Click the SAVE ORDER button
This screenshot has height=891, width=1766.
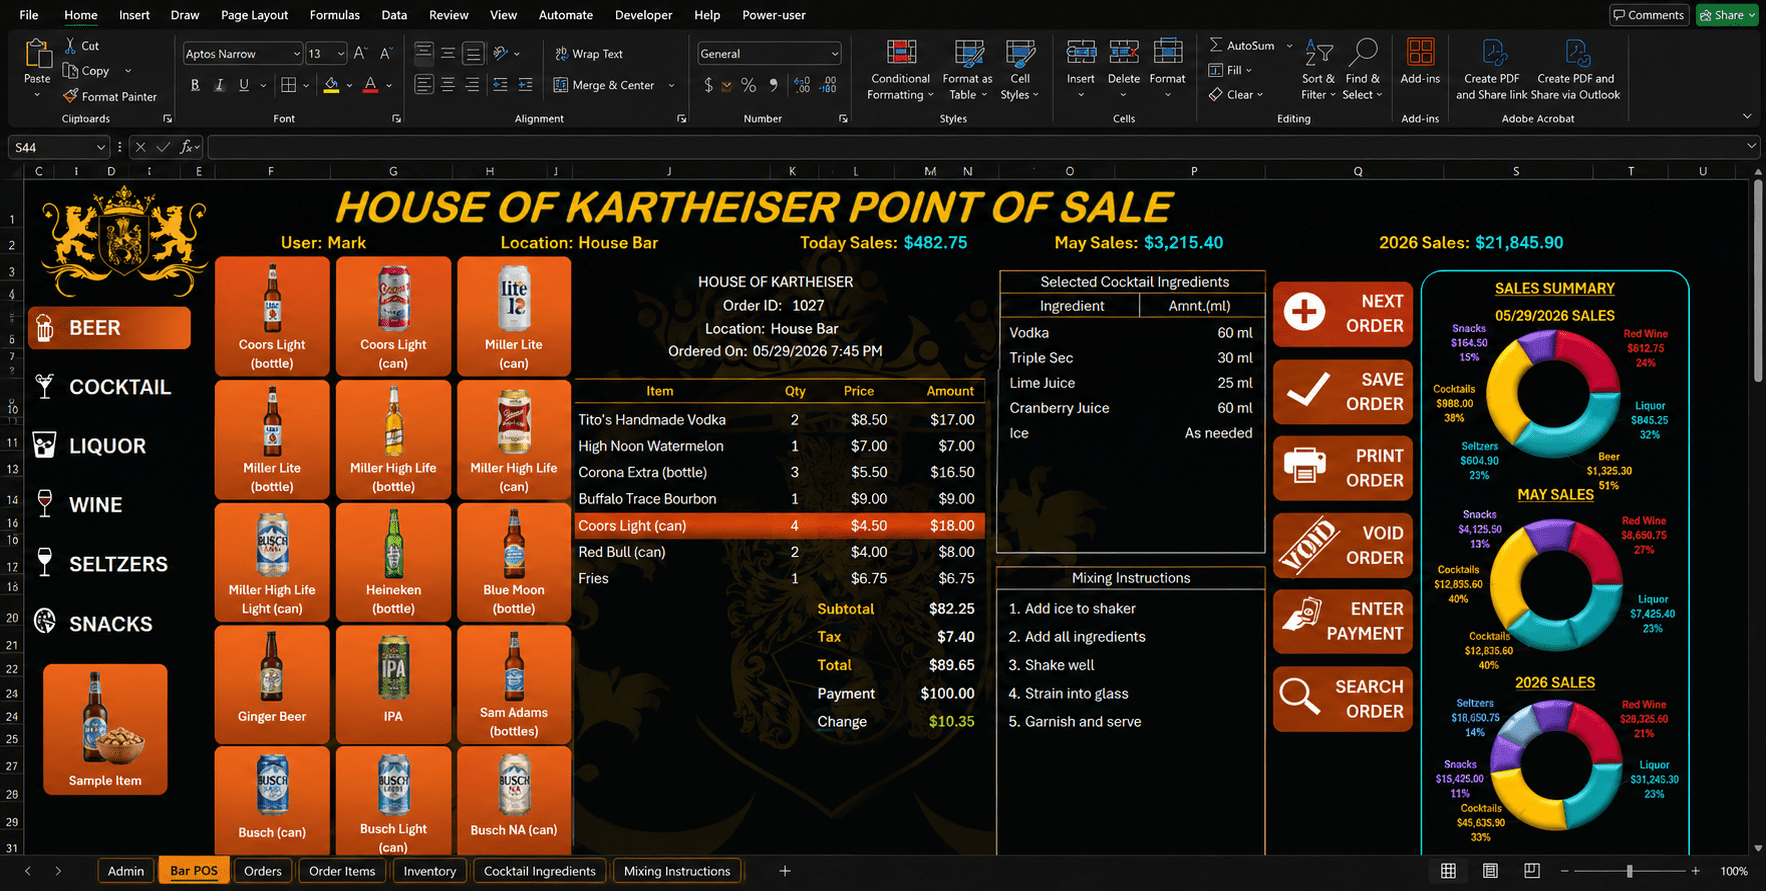(1342, 392)
